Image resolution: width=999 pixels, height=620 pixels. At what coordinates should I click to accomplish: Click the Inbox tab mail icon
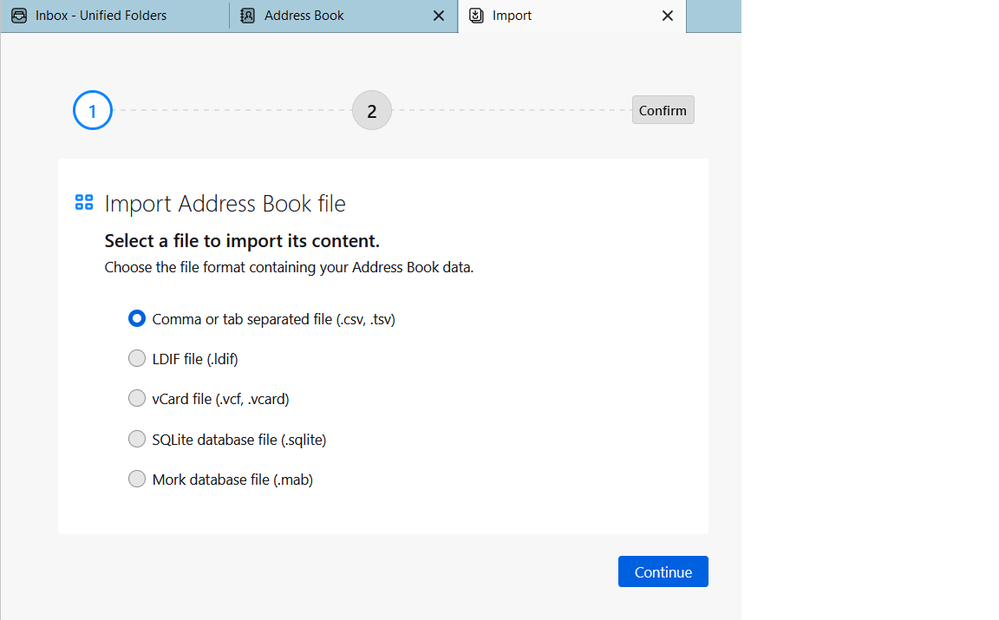[19, 15]
